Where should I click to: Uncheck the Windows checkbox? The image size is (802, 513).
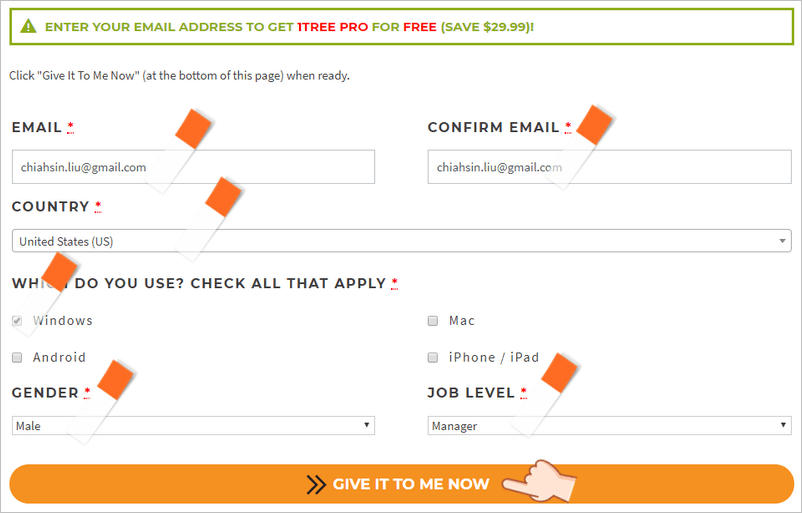pyautogui.click(x=17, y=321)
